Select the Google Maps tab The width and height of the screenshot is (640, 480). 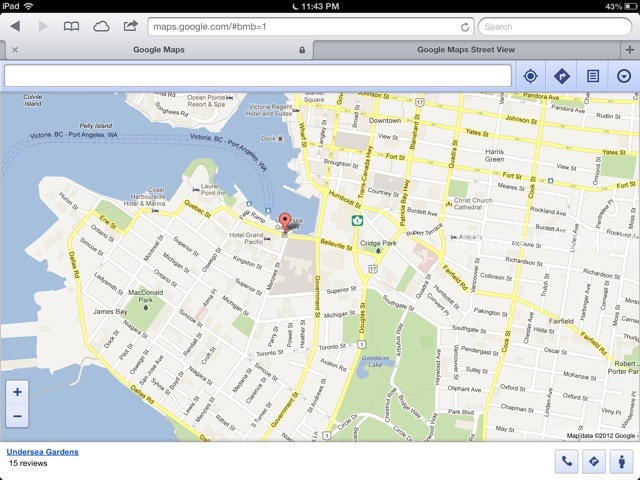pos(159,50)
